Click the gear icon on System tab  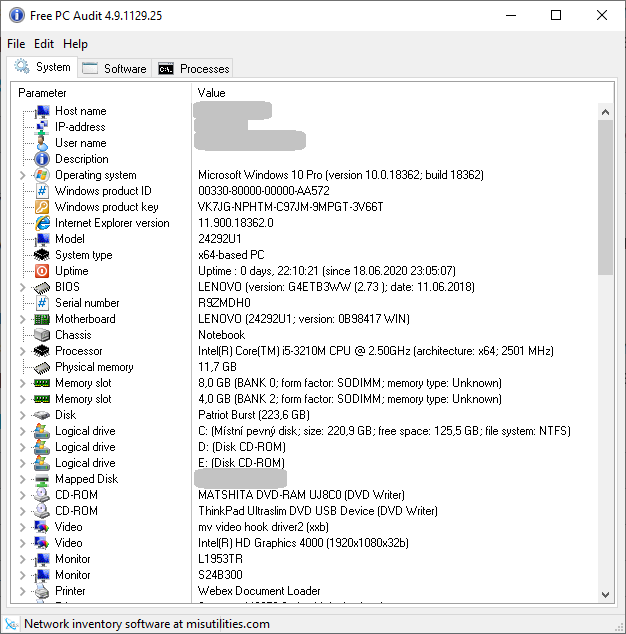(x=22, y=67)
